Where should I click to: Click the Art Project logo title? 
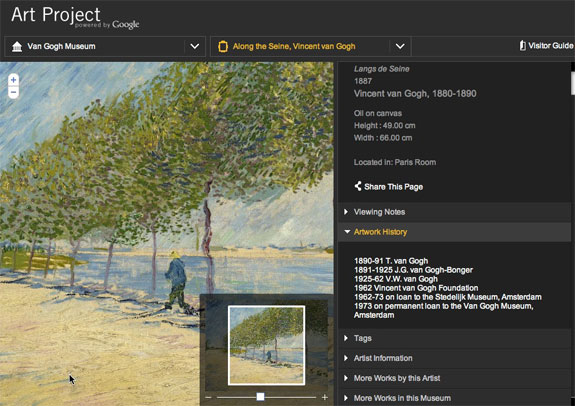[56, 15]
